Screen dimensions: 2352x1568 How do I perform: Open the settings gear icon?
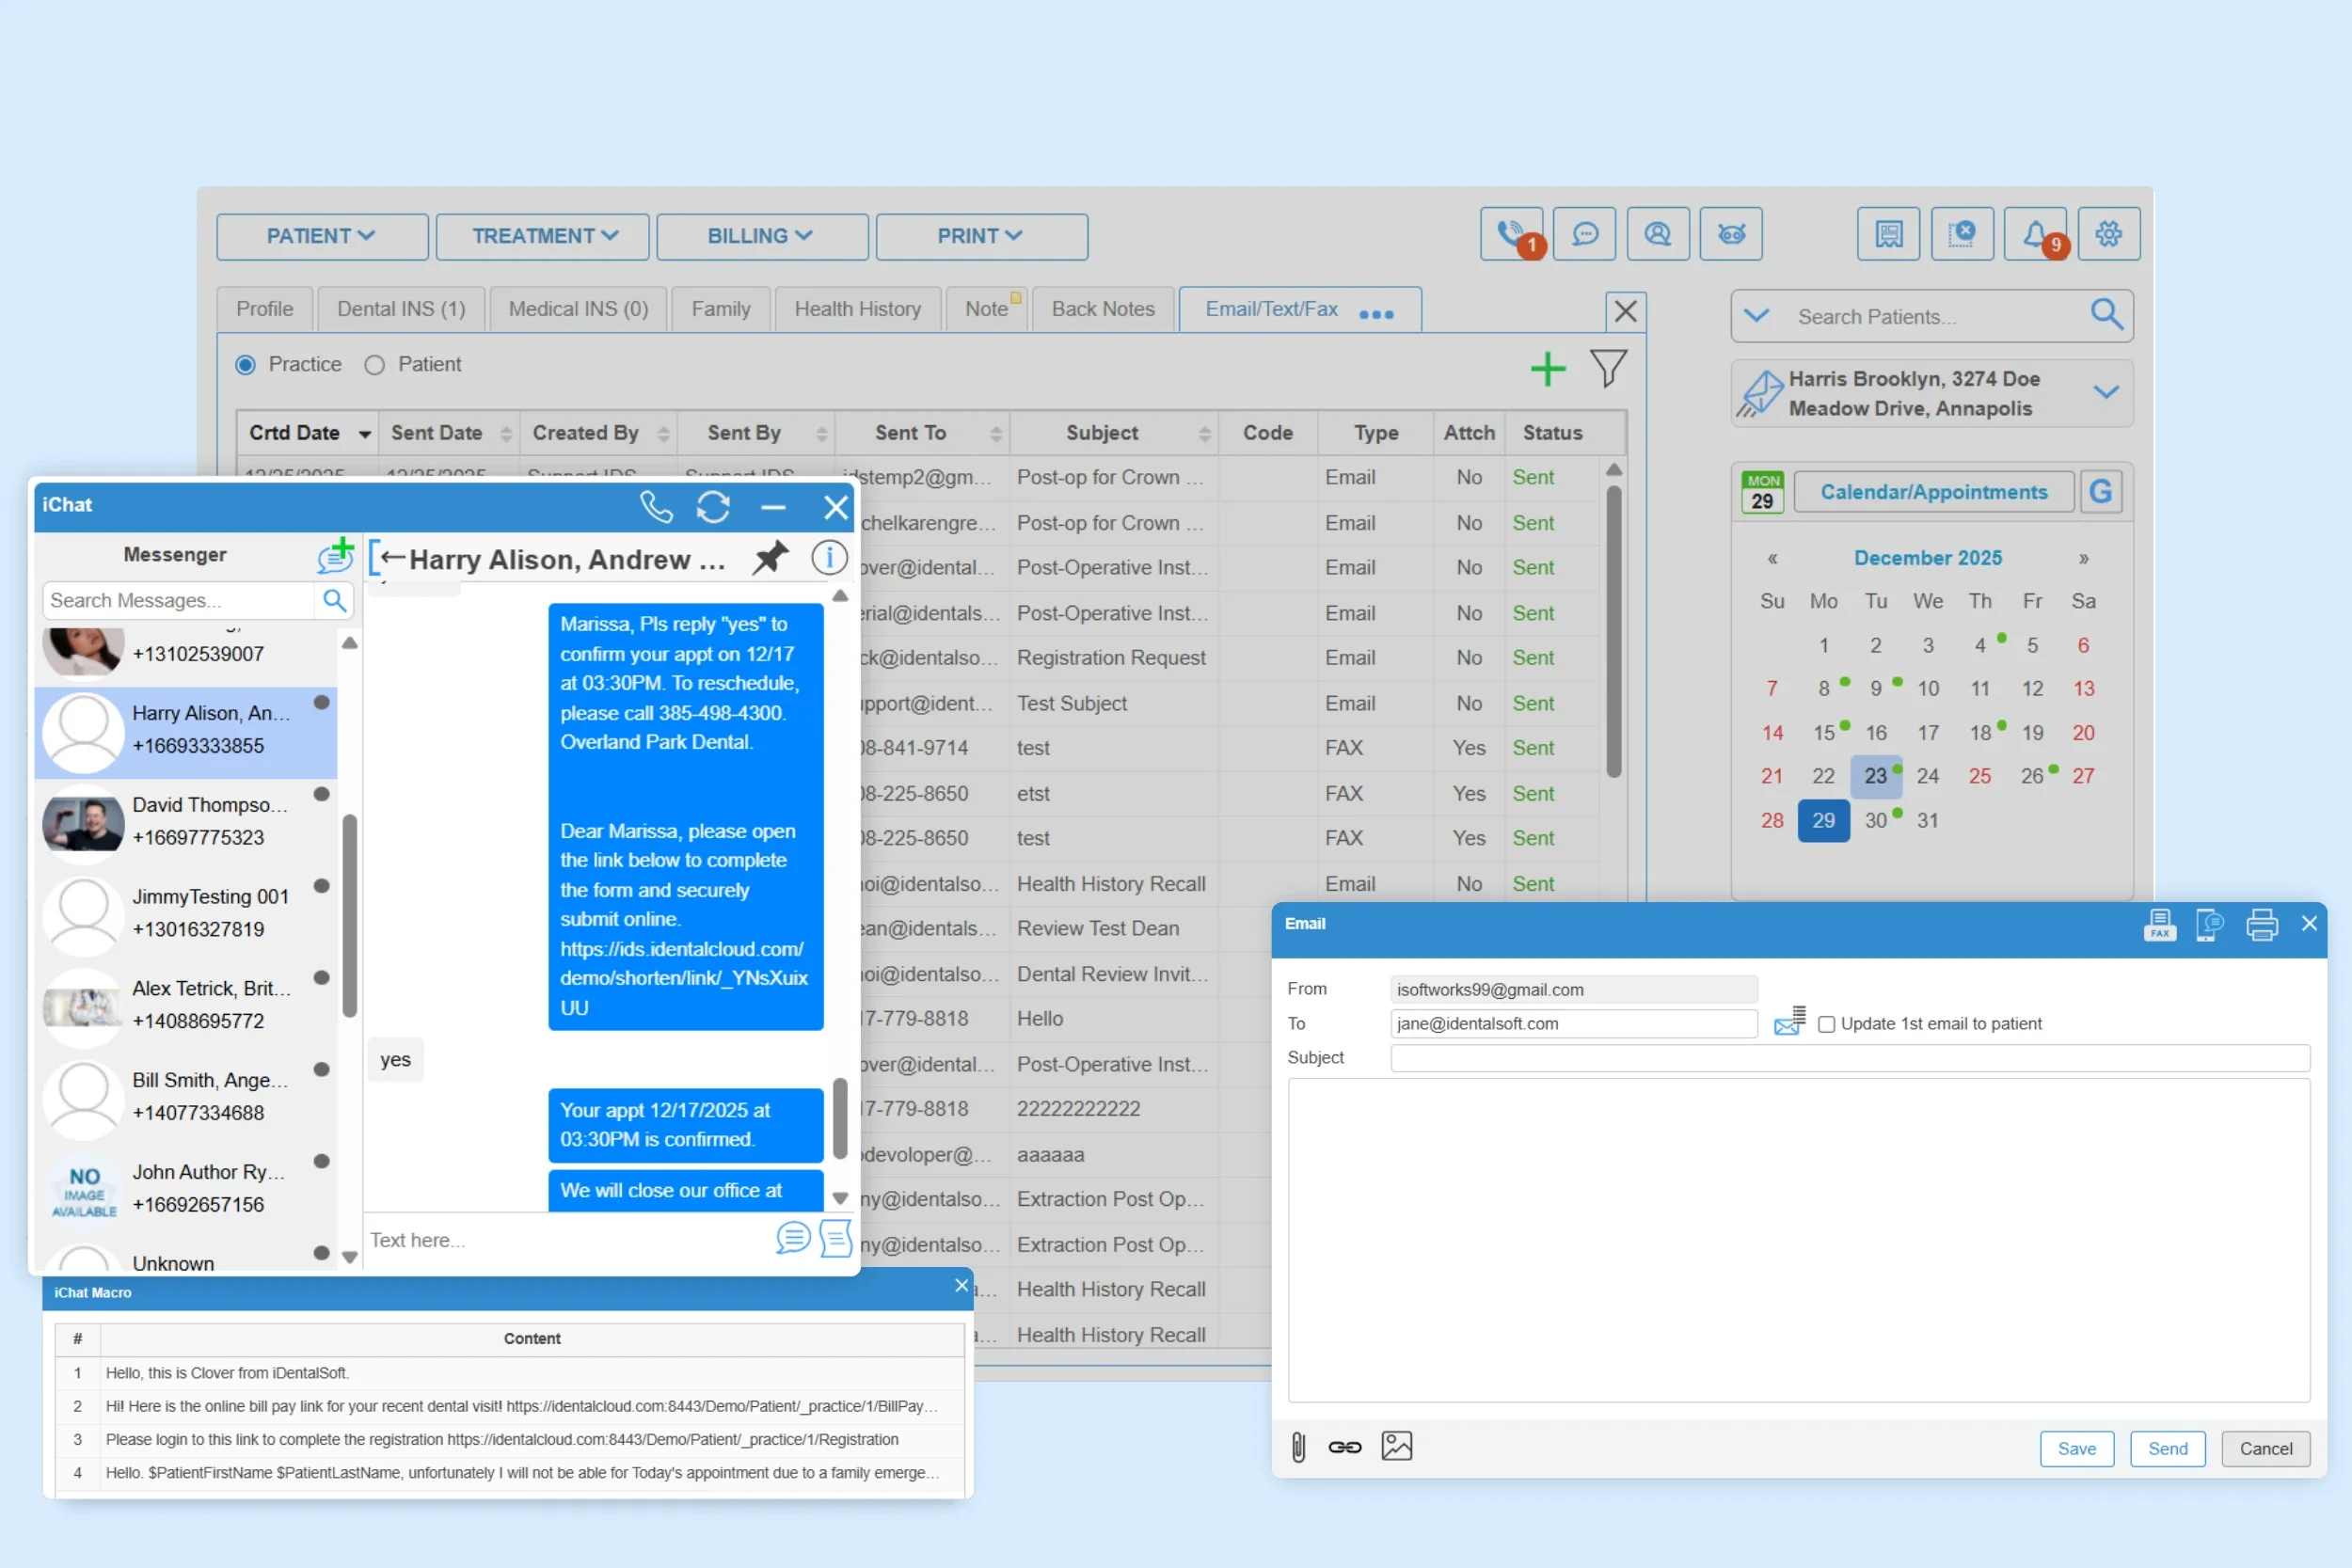2109,234
